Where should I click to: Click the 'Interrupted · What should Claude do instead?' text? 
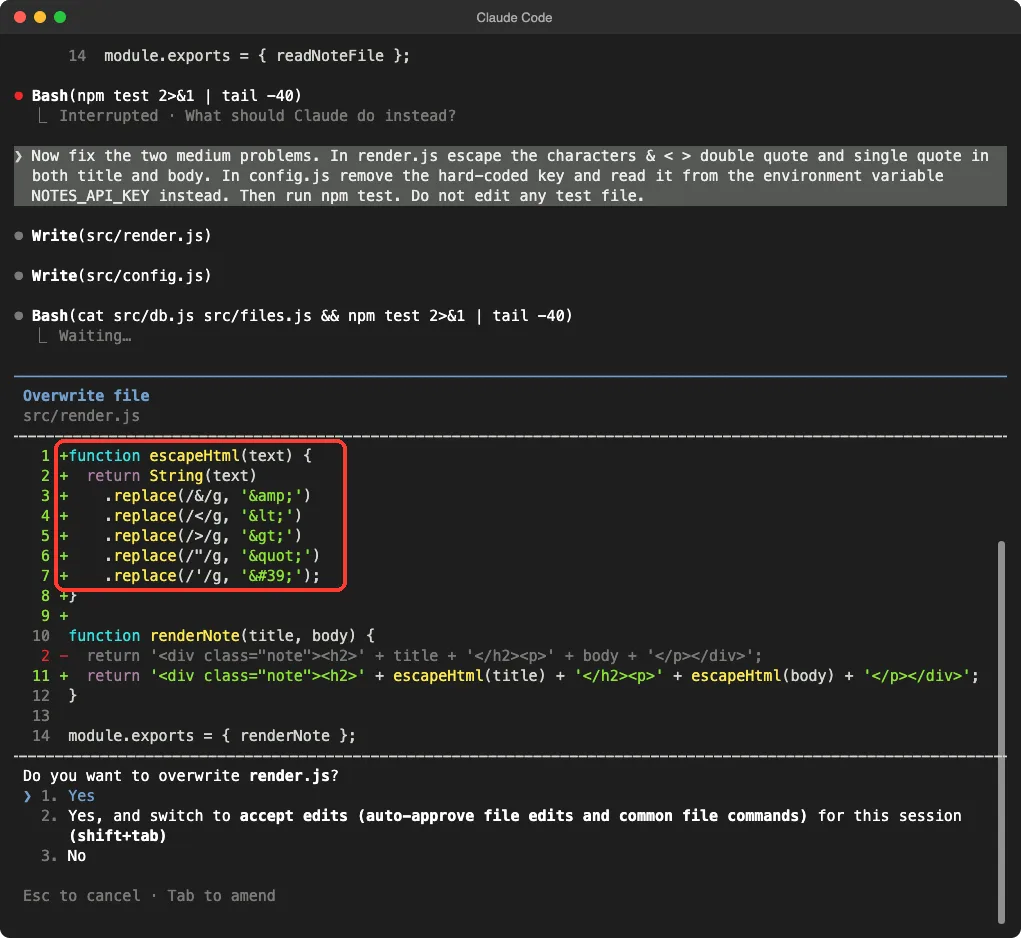257,116
